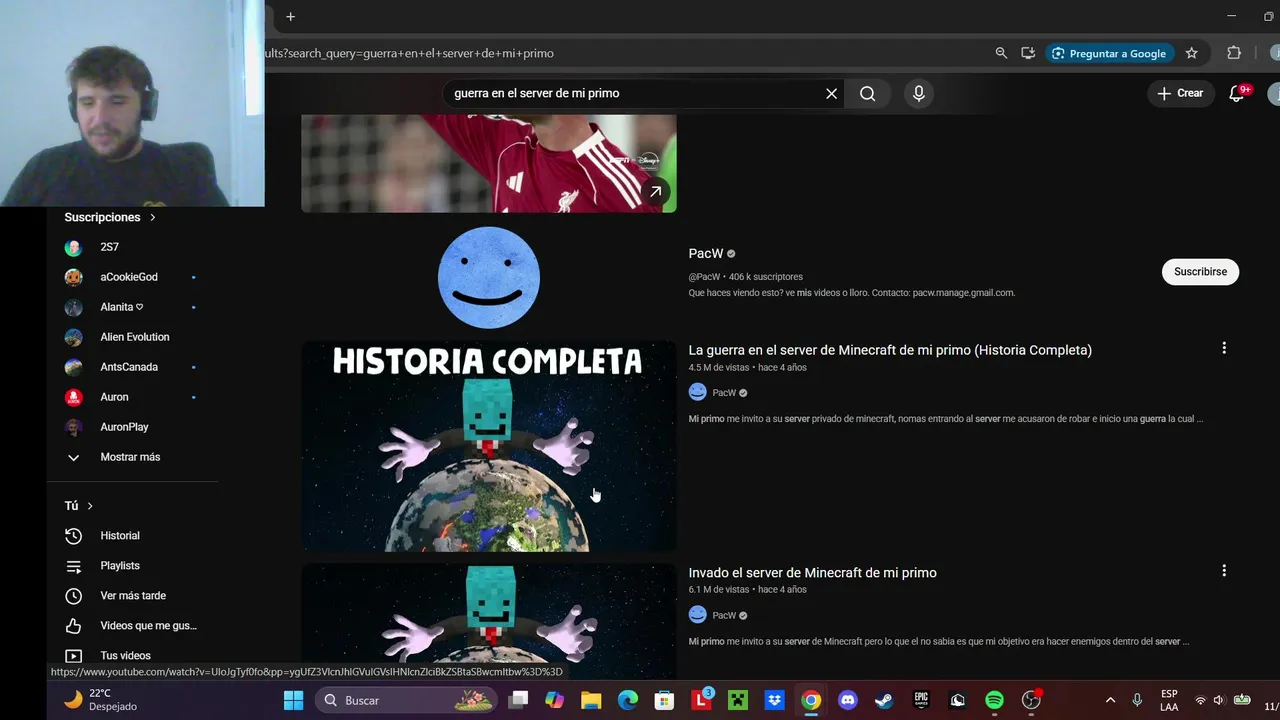Open OBS Studio from the taskbar
Image resolution: width=1280 pixels, height=720 pixels.
pos(1031,701)
